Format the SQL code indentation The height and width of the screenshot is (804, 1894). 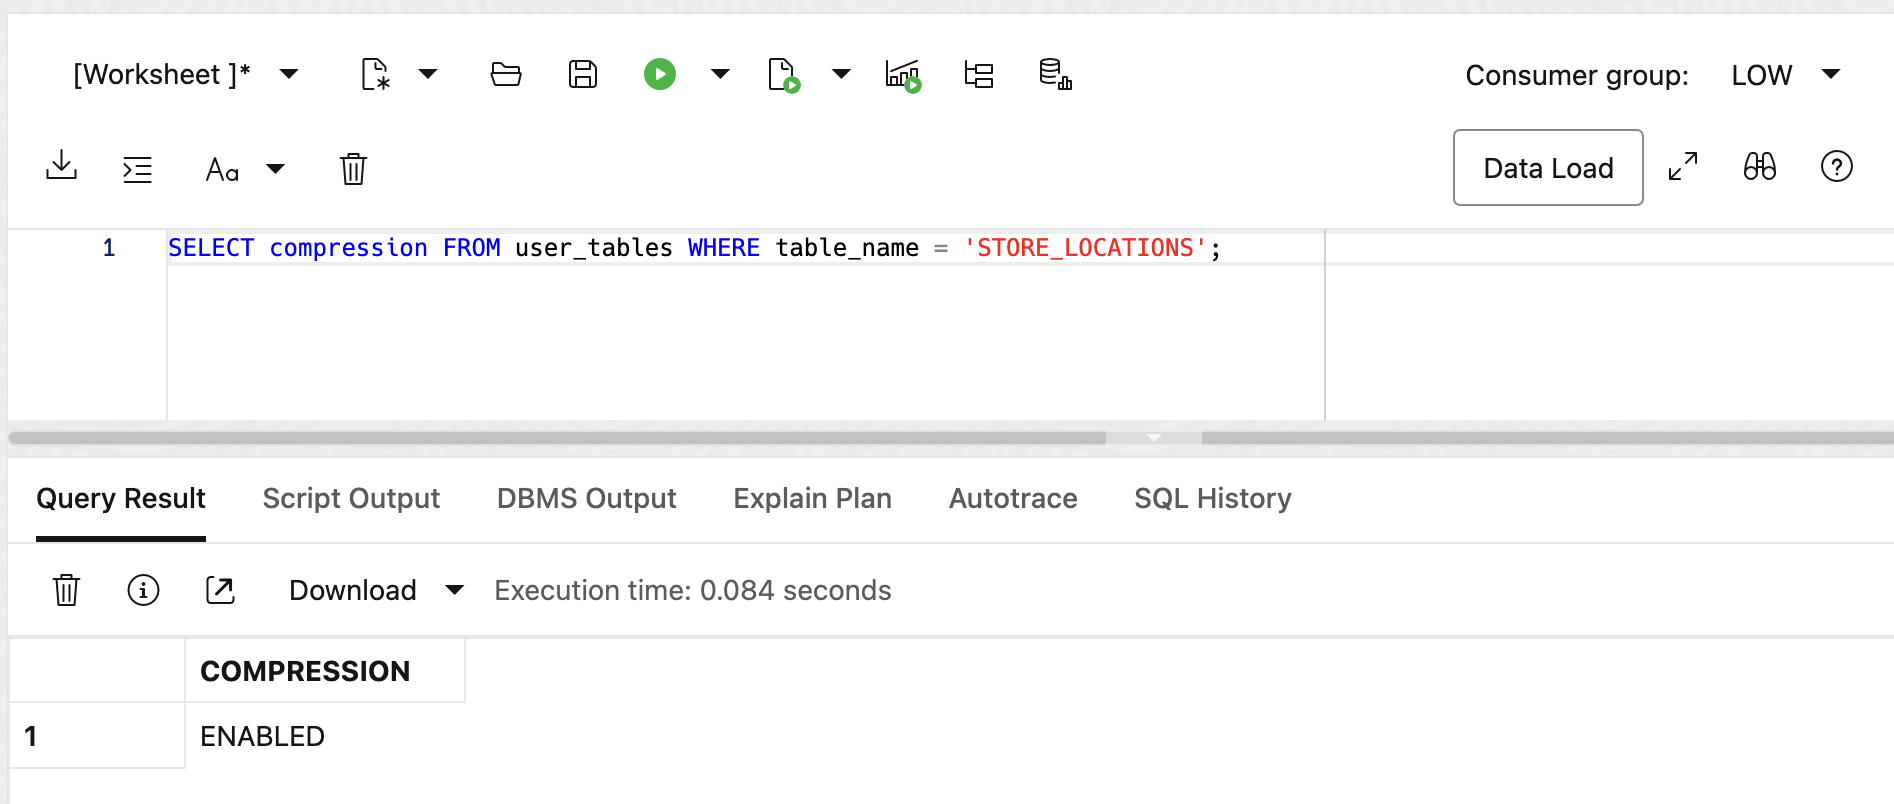tap(137, 169)
